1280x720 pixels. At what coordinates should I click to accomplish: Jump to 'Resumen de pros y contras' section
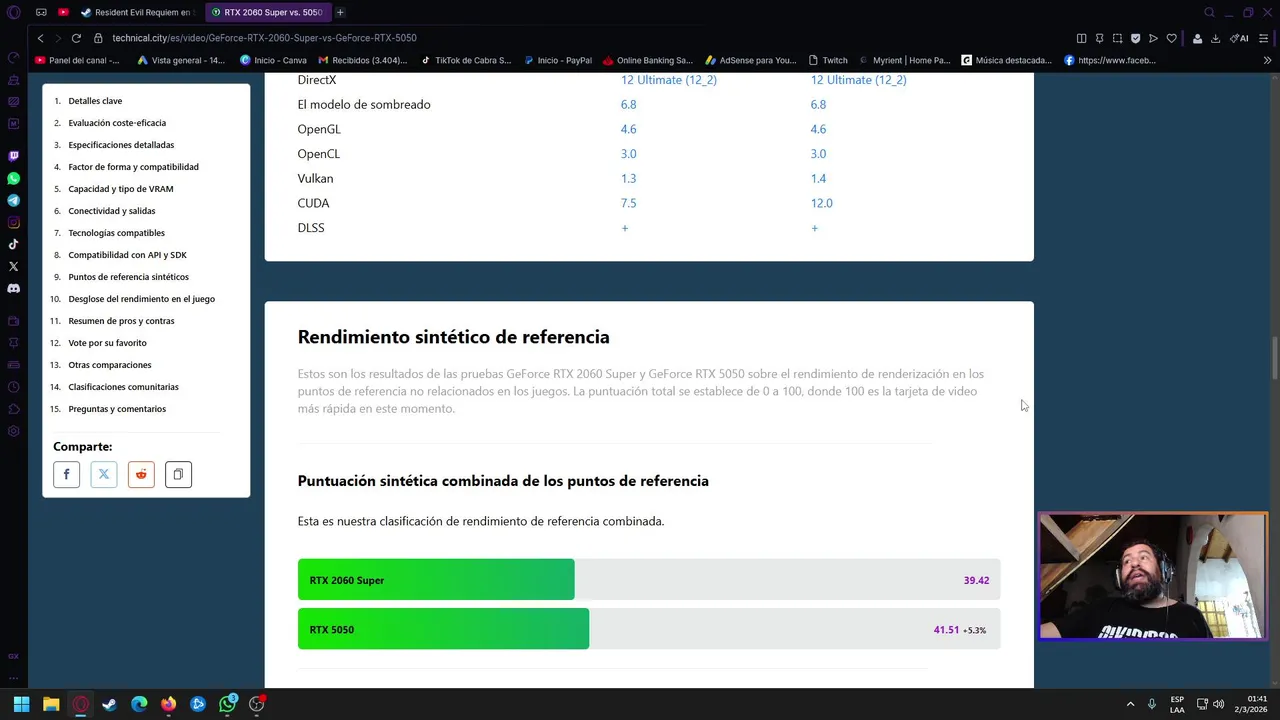coord(121,321)
